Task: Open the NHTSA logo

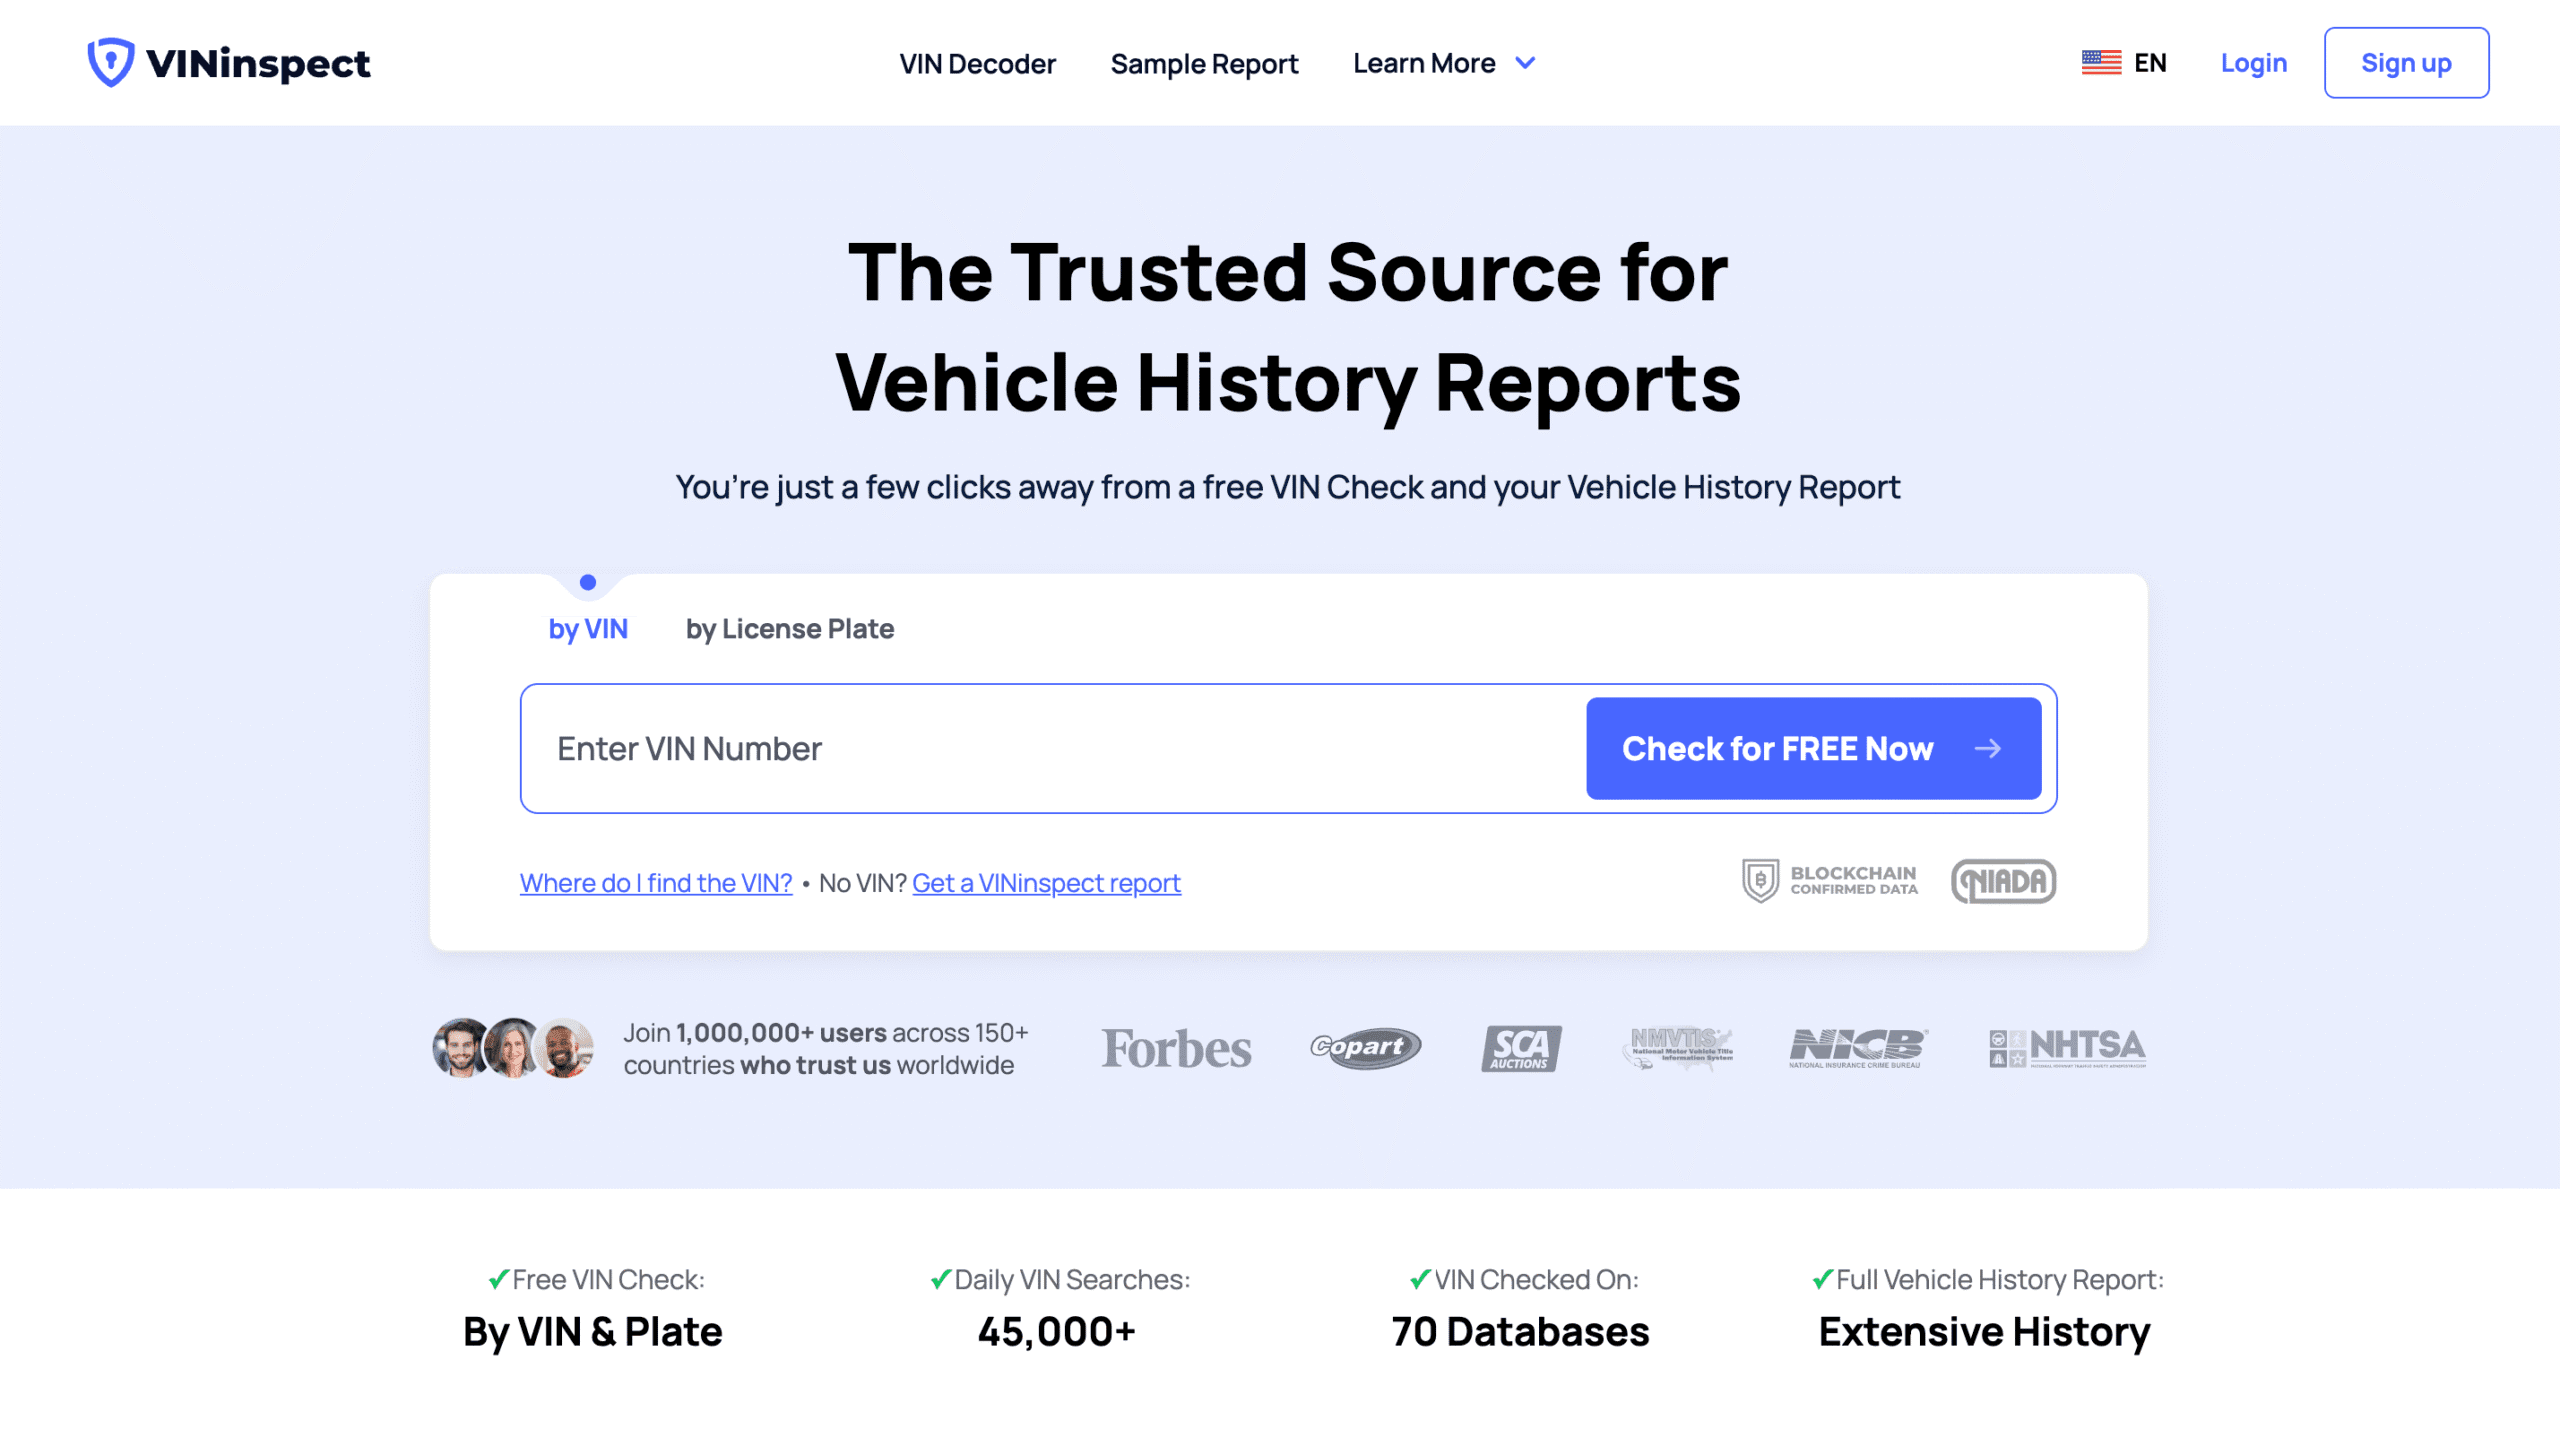Action: point(2067,1049)
